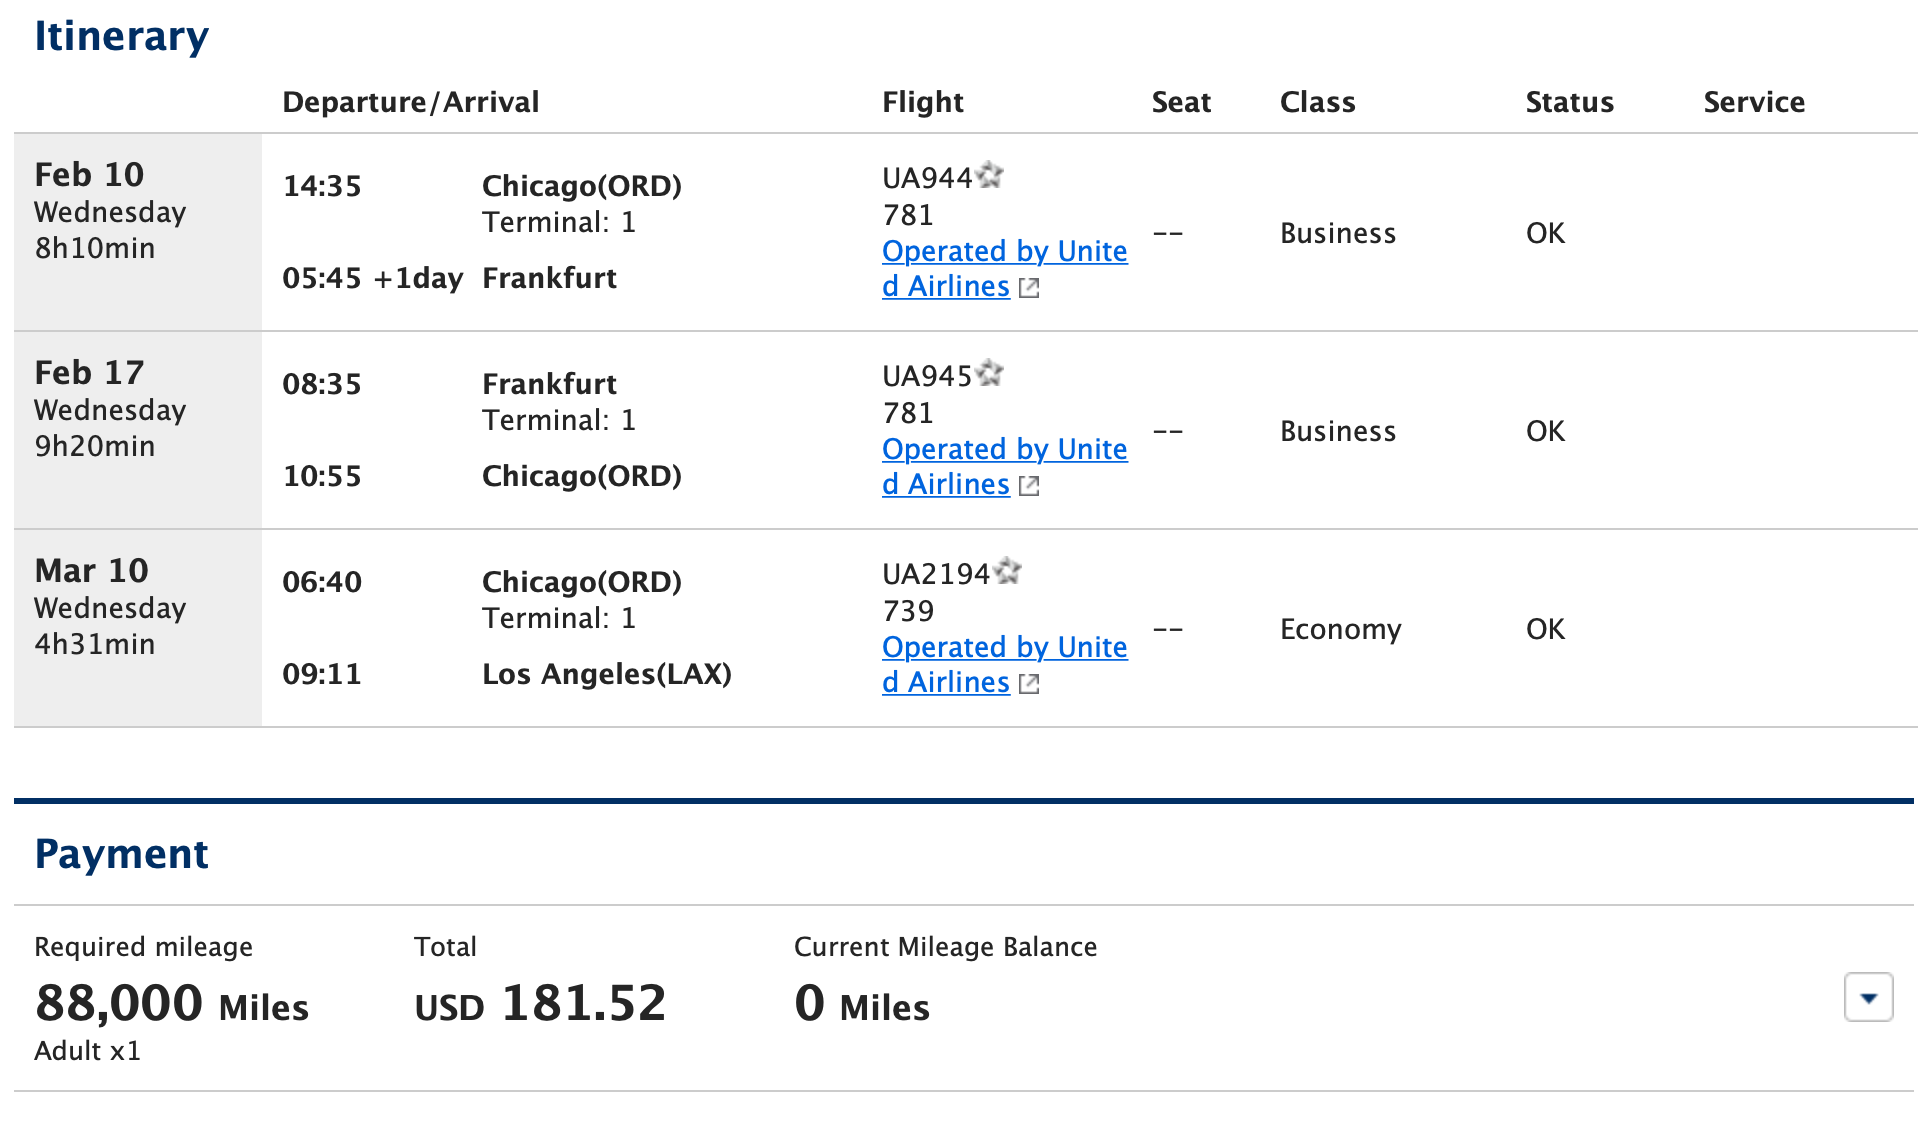Click the Payment section heading

click(x=121, y=855)
